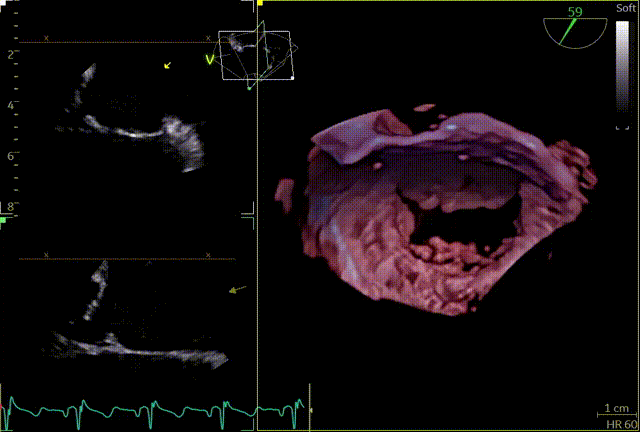
Task: Click the angle value 59
Action: pos(575,12)
